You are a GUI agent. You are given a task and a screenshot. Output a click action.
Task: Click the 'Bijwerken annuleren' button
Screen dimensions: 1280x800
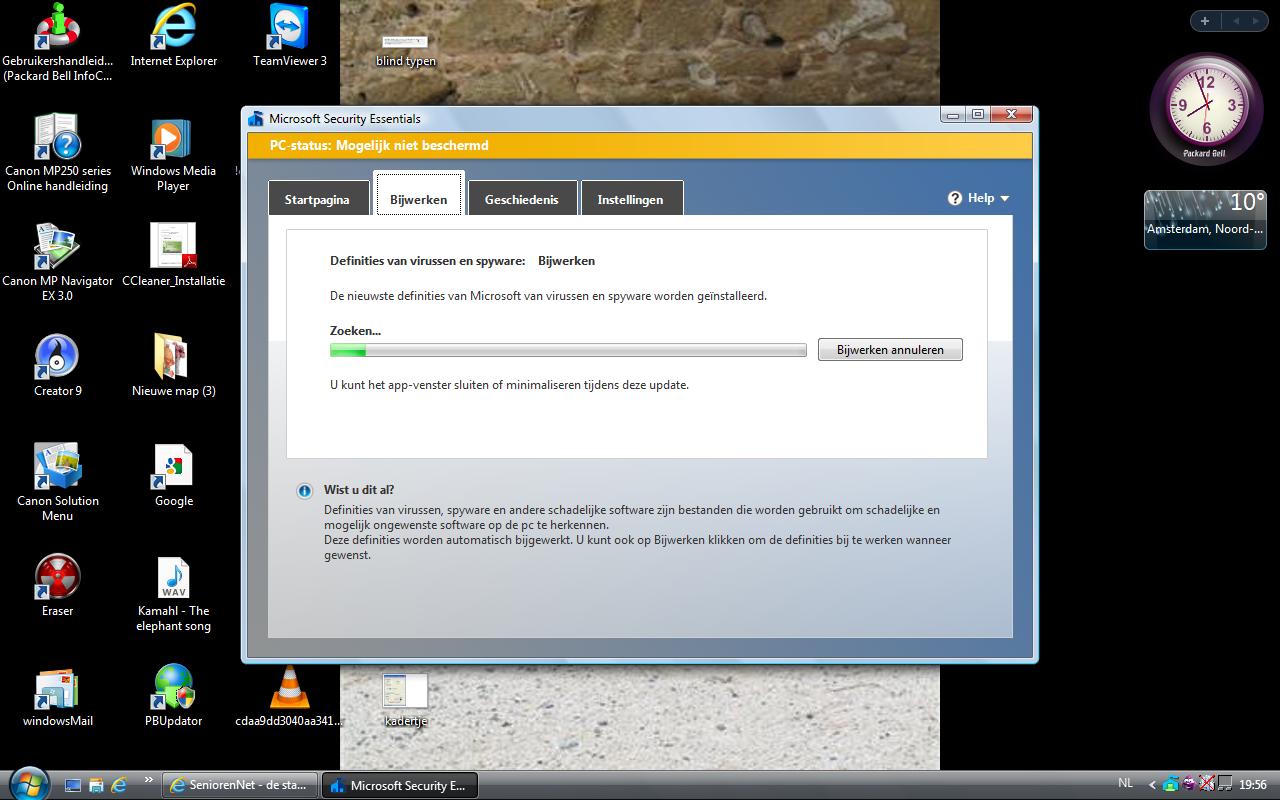[x=890, y=349]
